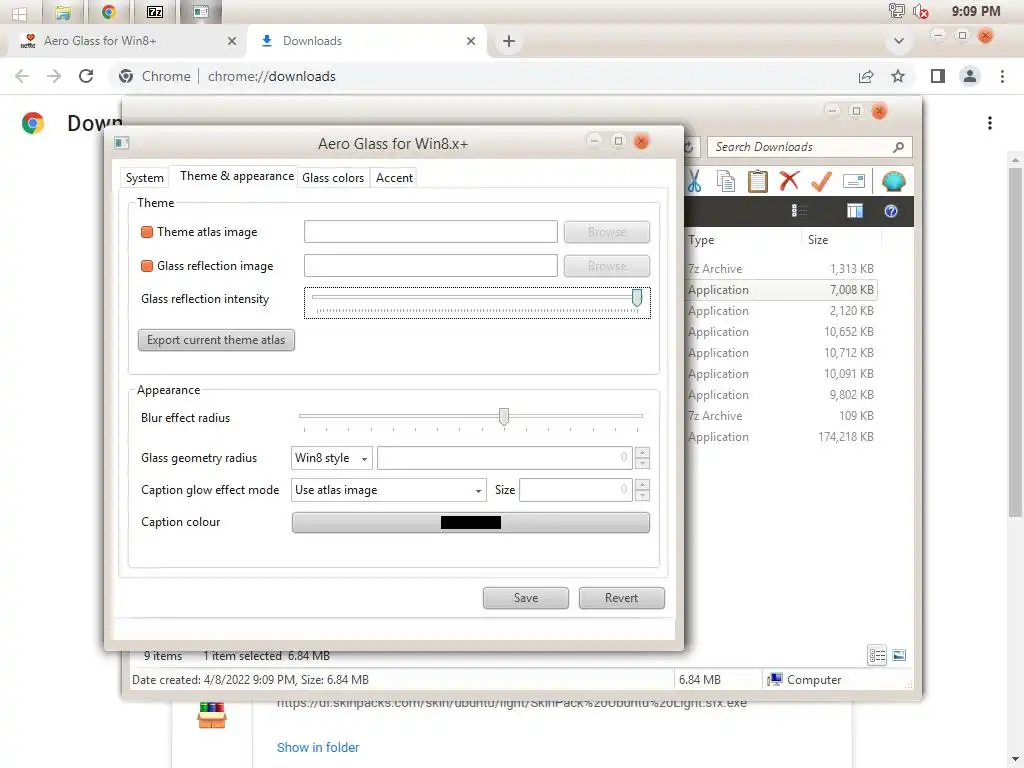
Task: Click Export current theme atlas button
Action: point(216,340)
